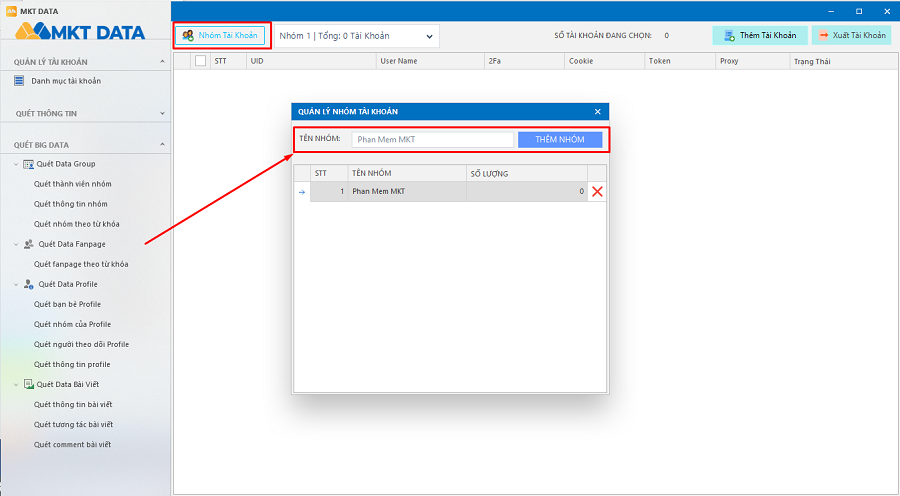
Task: Open Quét comment bài viết
Action: pyautogui.click(x=72, y=444)
